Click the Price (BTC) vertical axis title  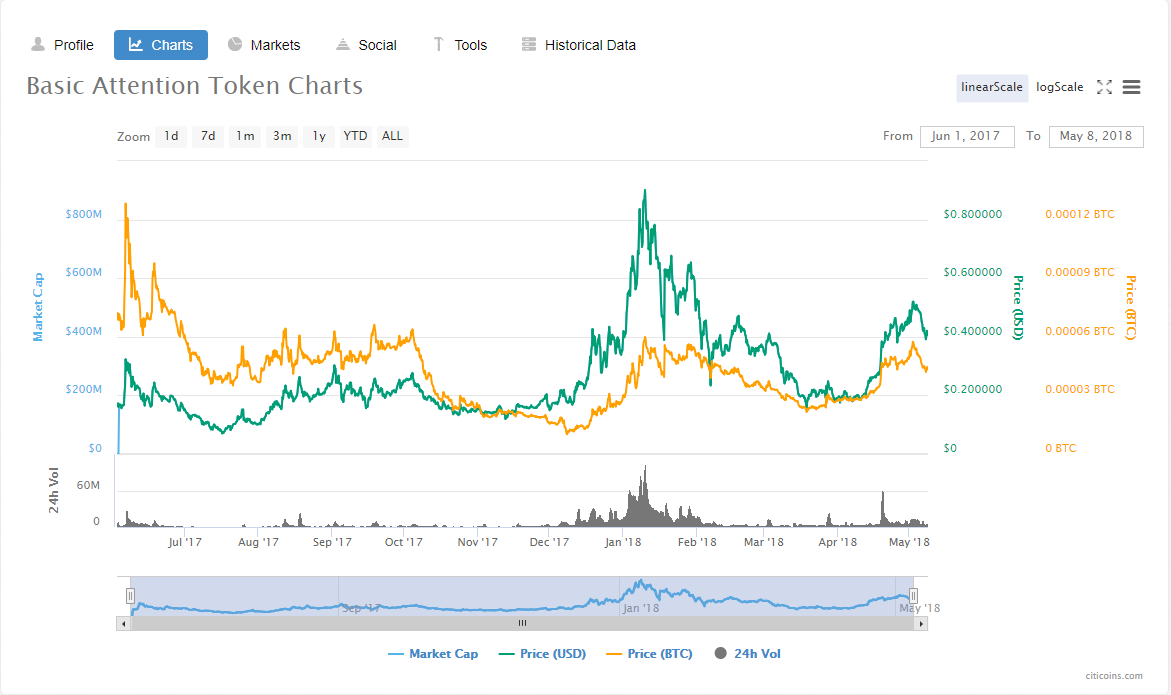click(x=1131, y=308)
